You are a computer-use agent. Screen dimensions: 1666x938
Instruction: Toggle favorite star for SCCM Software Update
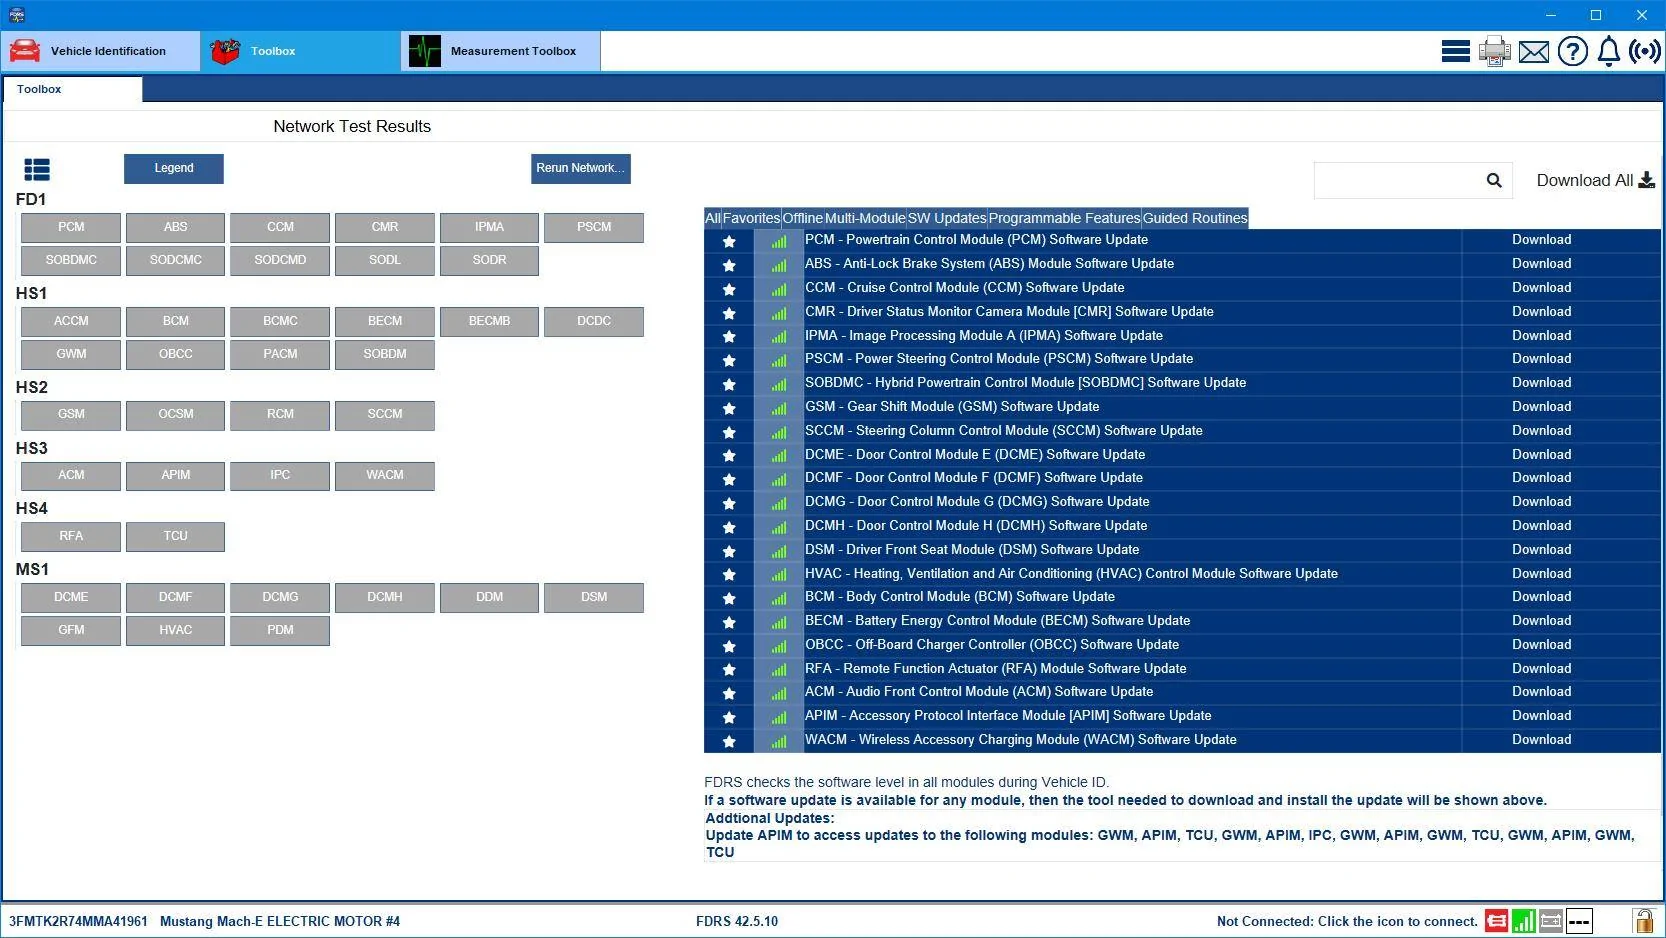(x=729, y=432)
